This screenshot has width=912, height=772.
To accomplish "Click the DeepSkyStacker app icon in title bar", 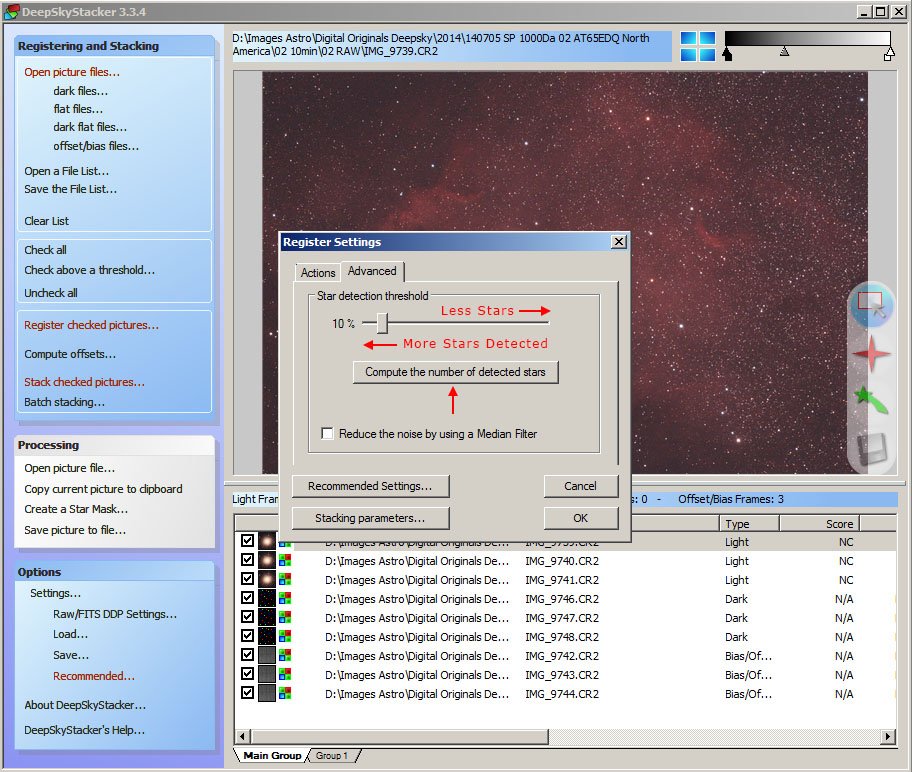I will click(11, 11).
